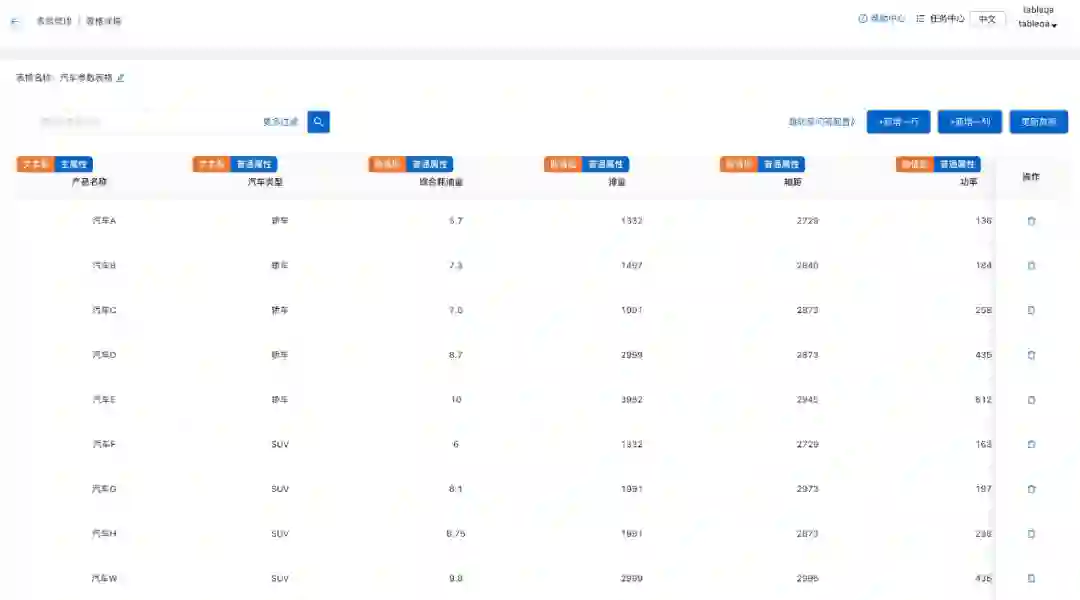Select the 汽车C name cell

click(x=104, y=311)
